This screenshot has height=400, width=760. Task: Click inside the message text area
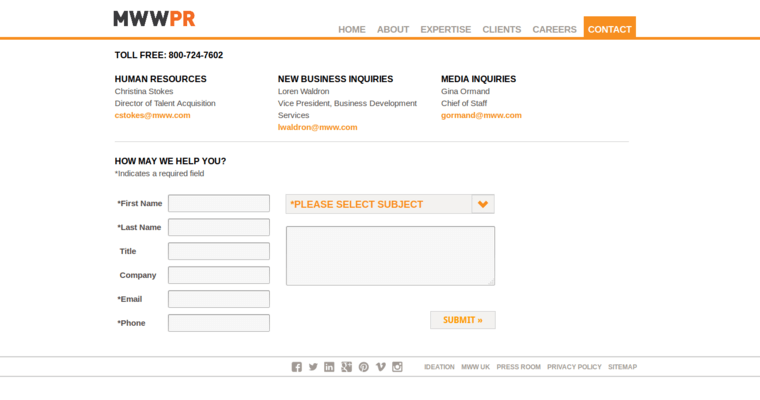pos(391,256)
